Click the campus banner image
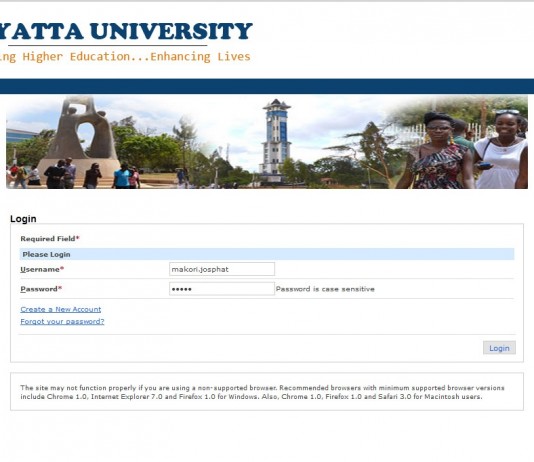The image size is (534, 462). [267, 142]
